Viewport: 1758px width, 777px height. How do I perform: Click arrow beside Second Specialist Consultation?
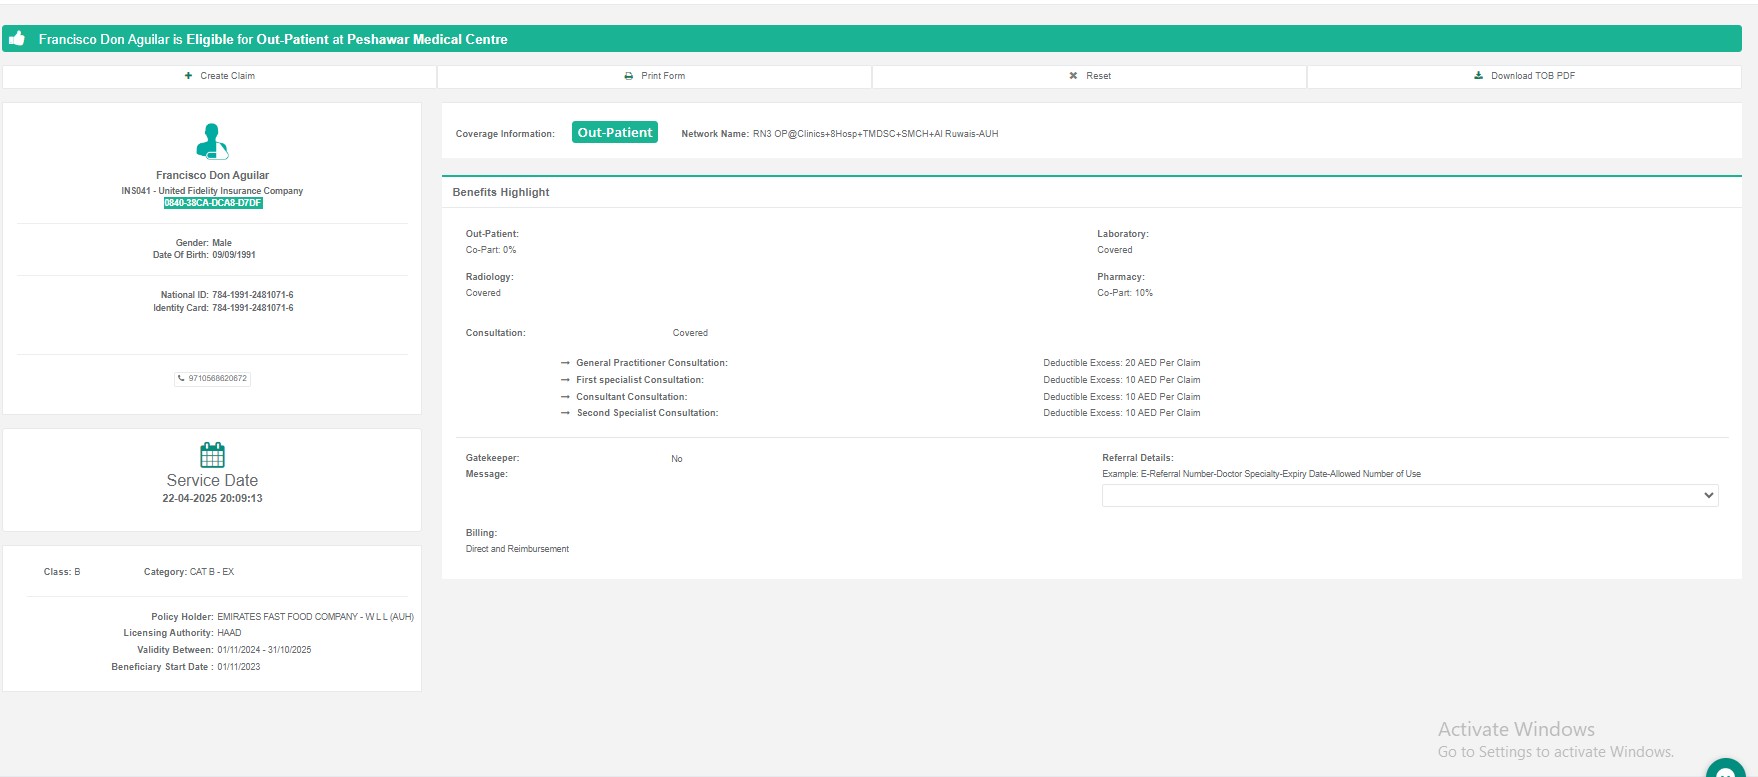[565, 413]
